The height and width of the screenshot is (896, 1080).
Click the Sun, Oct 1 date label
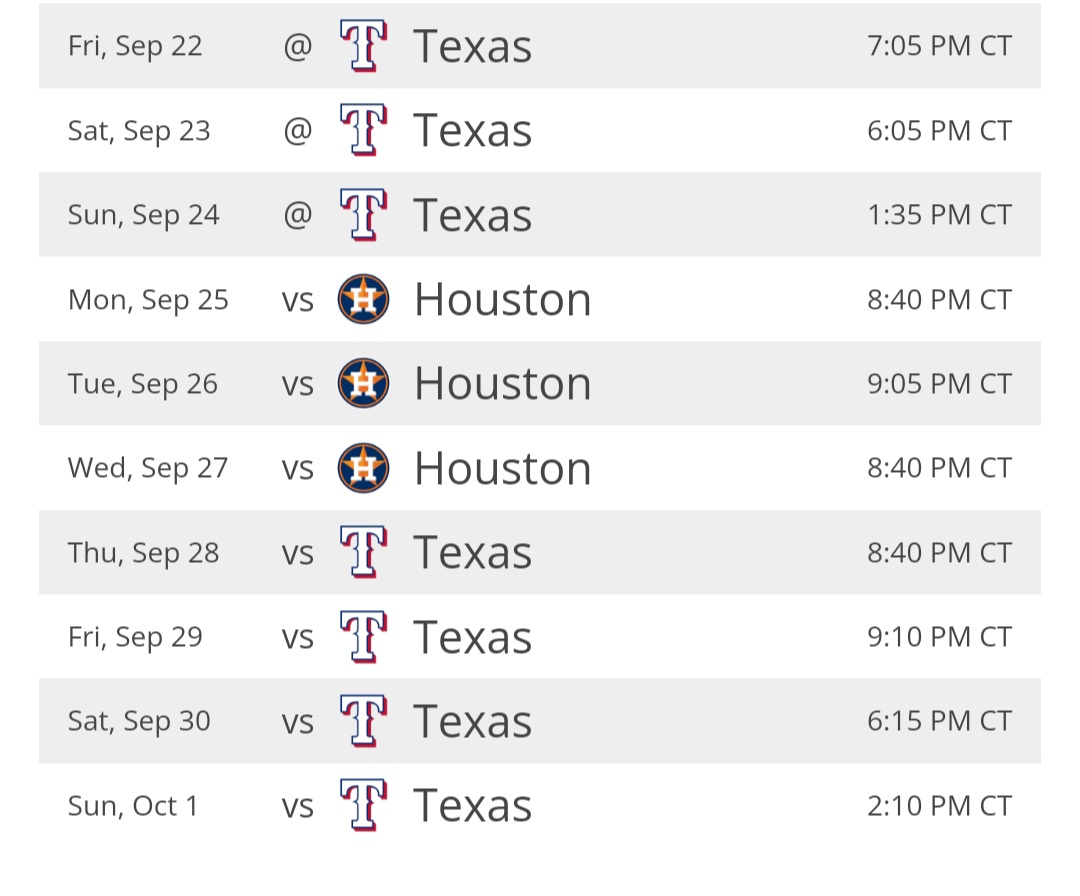[133, 806]
